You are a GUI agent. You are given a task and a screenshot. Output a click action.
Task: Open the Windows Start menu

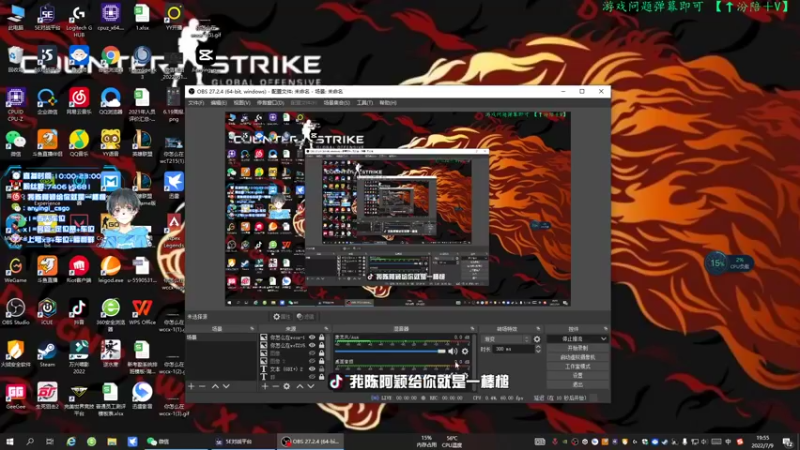click(9, 441)
